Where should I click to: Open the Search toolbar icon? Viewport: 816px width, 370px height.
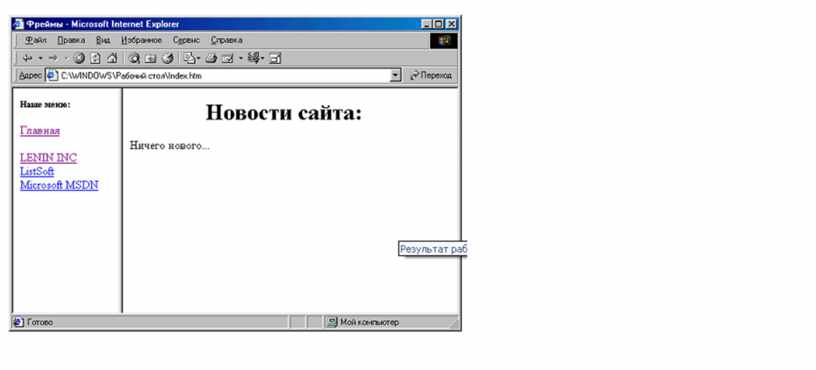tap(134, 58)
